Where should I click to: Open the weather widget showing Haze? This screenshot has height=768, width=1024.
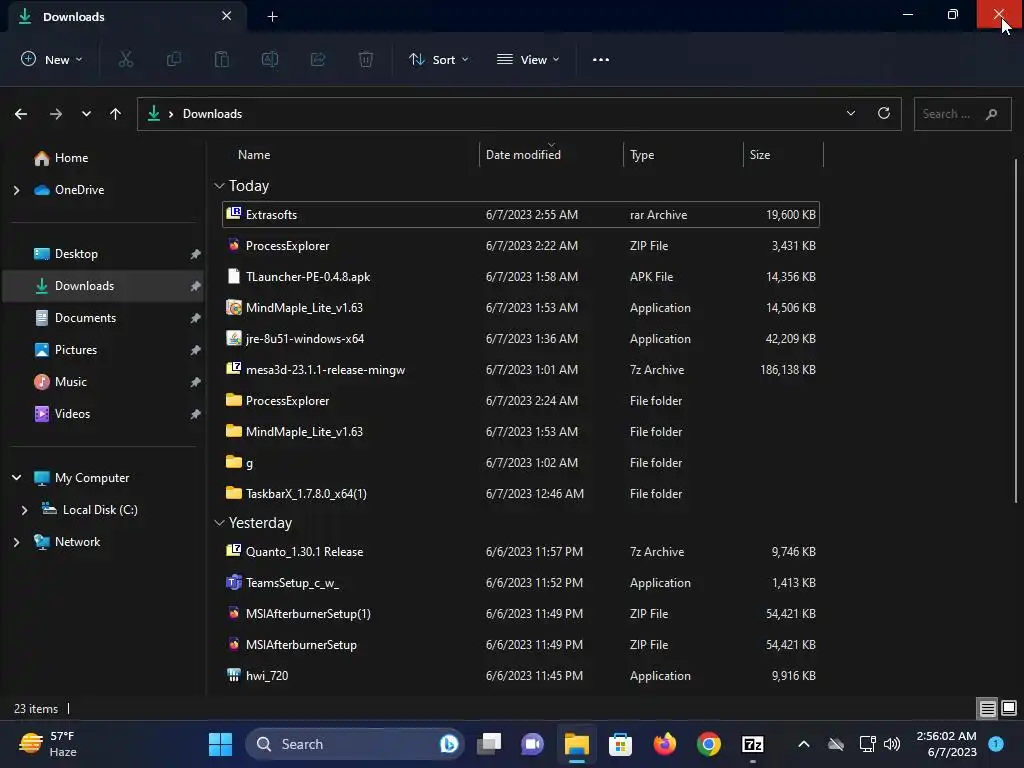coord(47,744)
